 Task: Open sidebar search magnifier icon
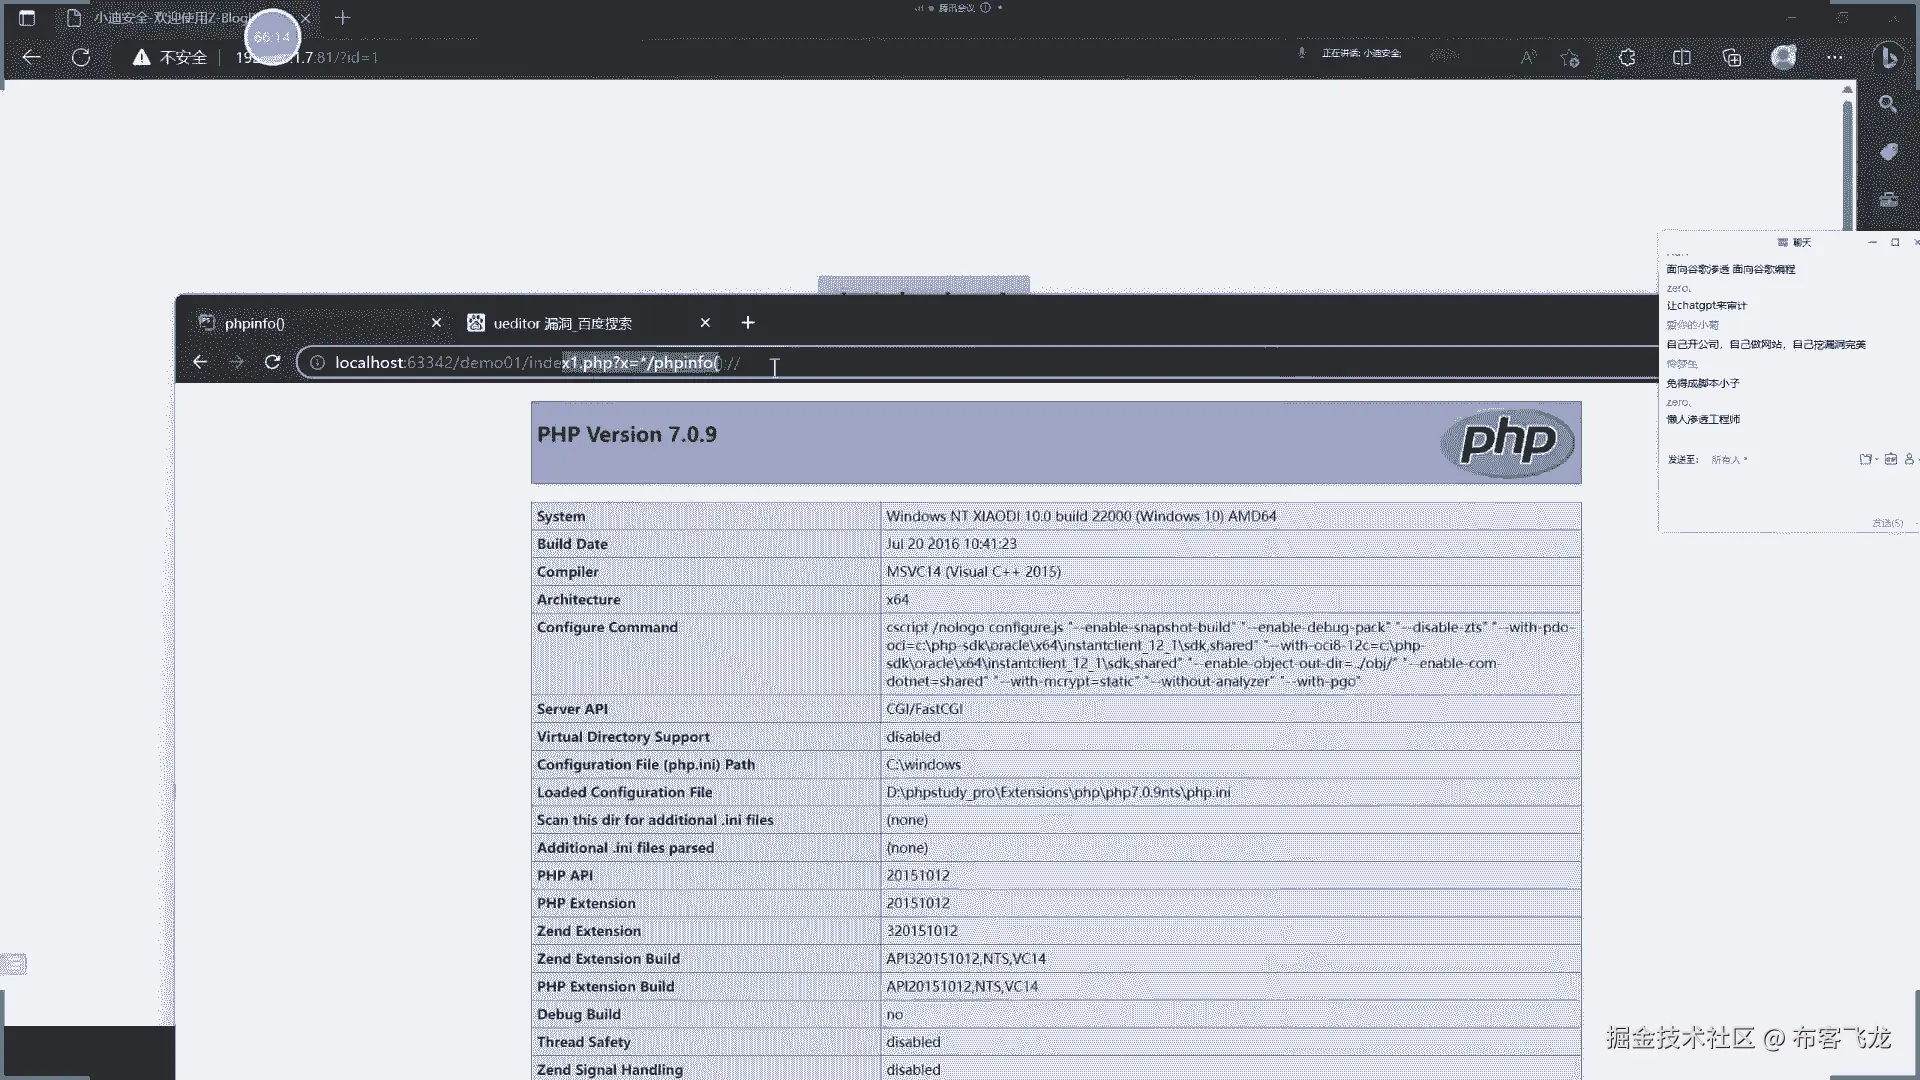pos(1888,104)
